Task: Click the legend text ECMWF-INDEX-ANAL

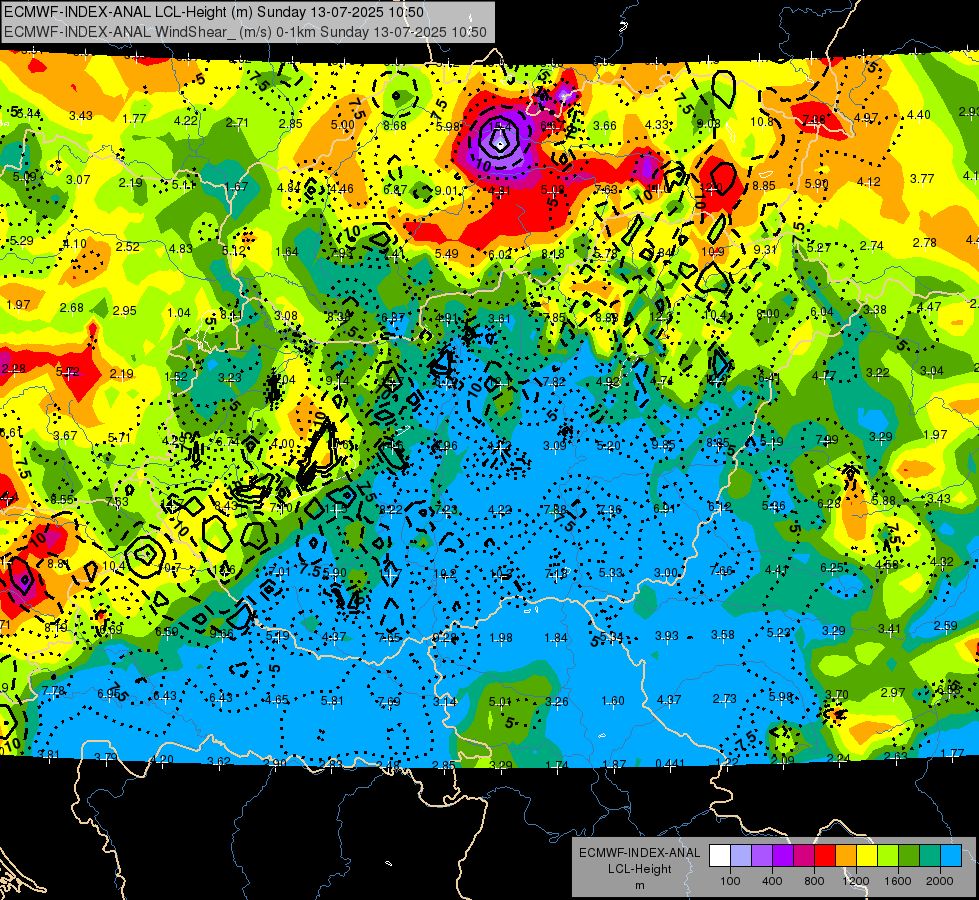Action: click(x=639, y=853)
